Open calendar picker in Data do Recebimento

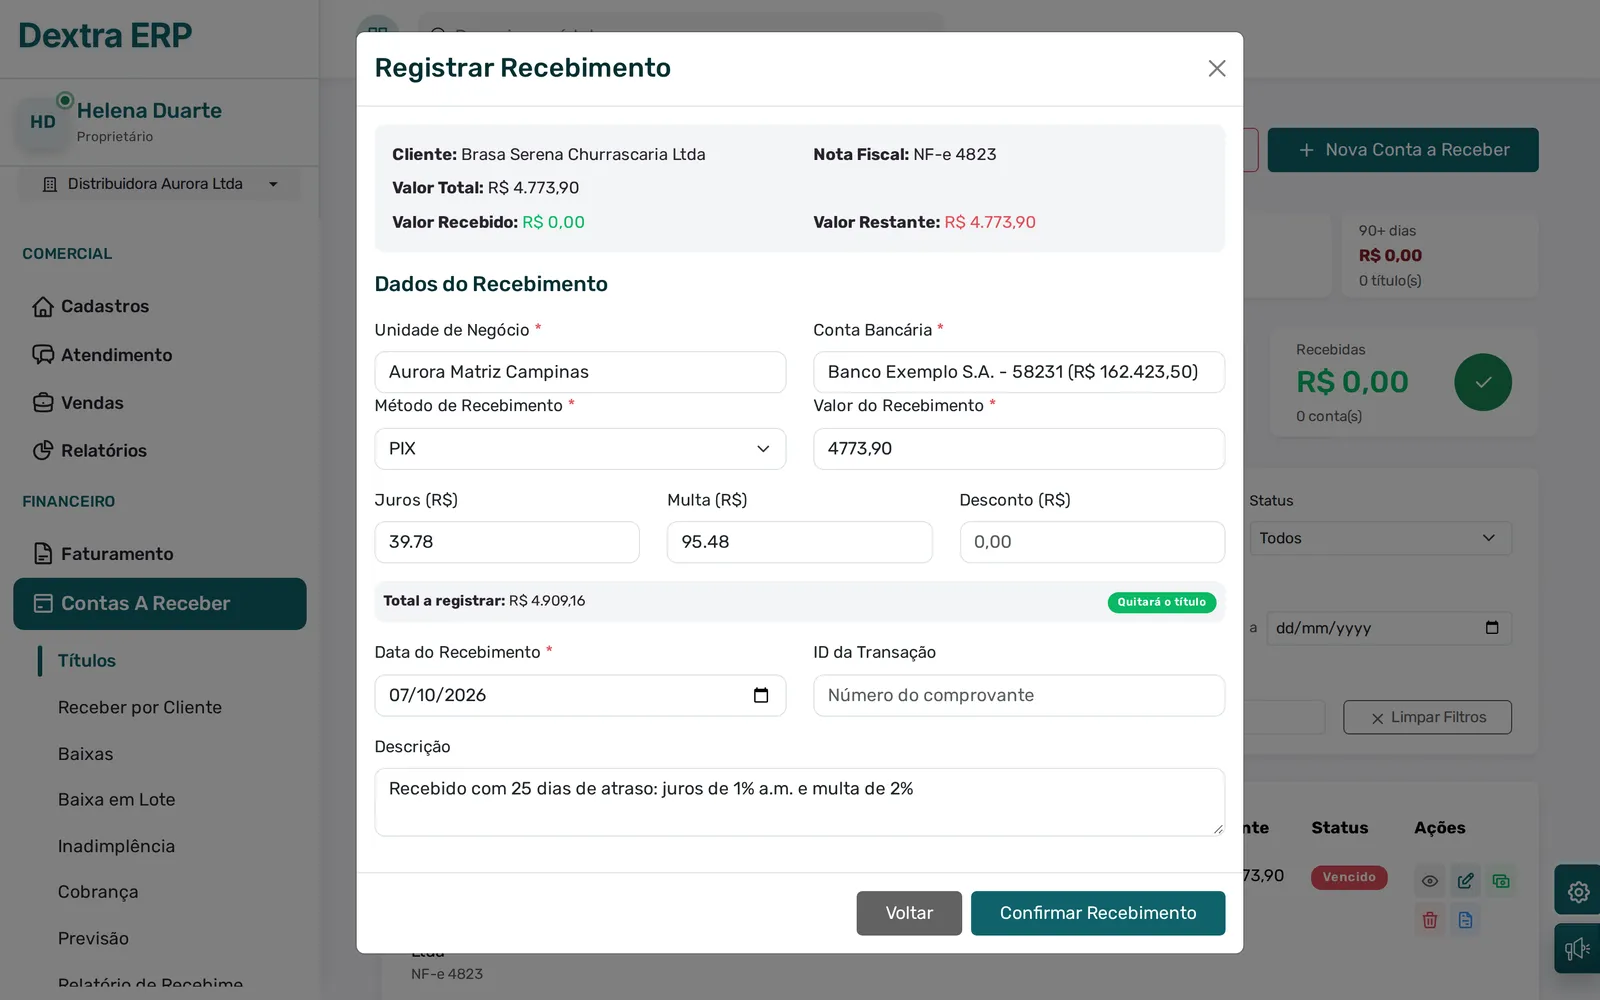point(761,695)
